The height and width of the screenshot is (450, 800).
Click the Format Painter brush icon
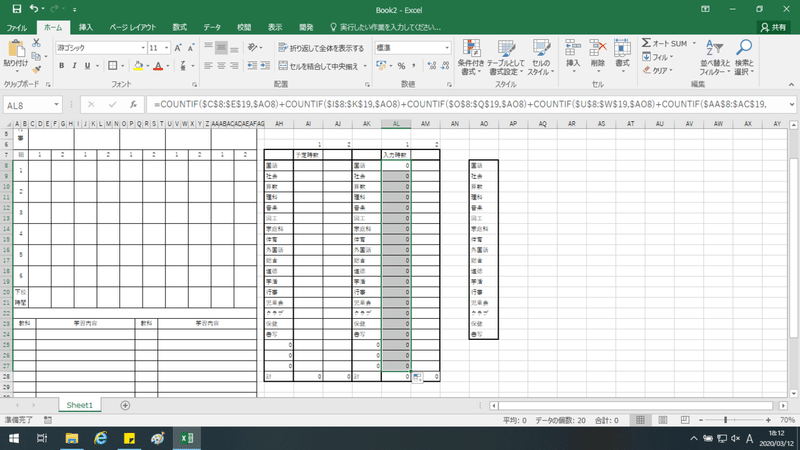(x=36, y=69)
